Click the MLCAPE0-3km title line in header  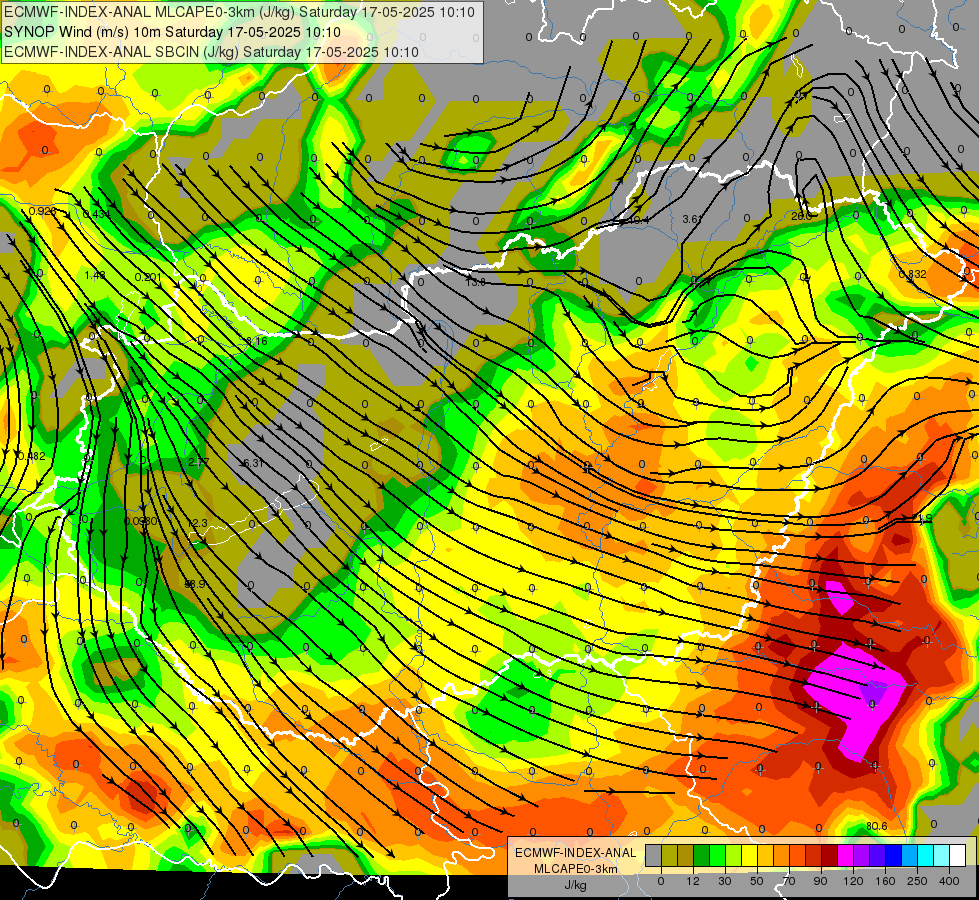239,12
